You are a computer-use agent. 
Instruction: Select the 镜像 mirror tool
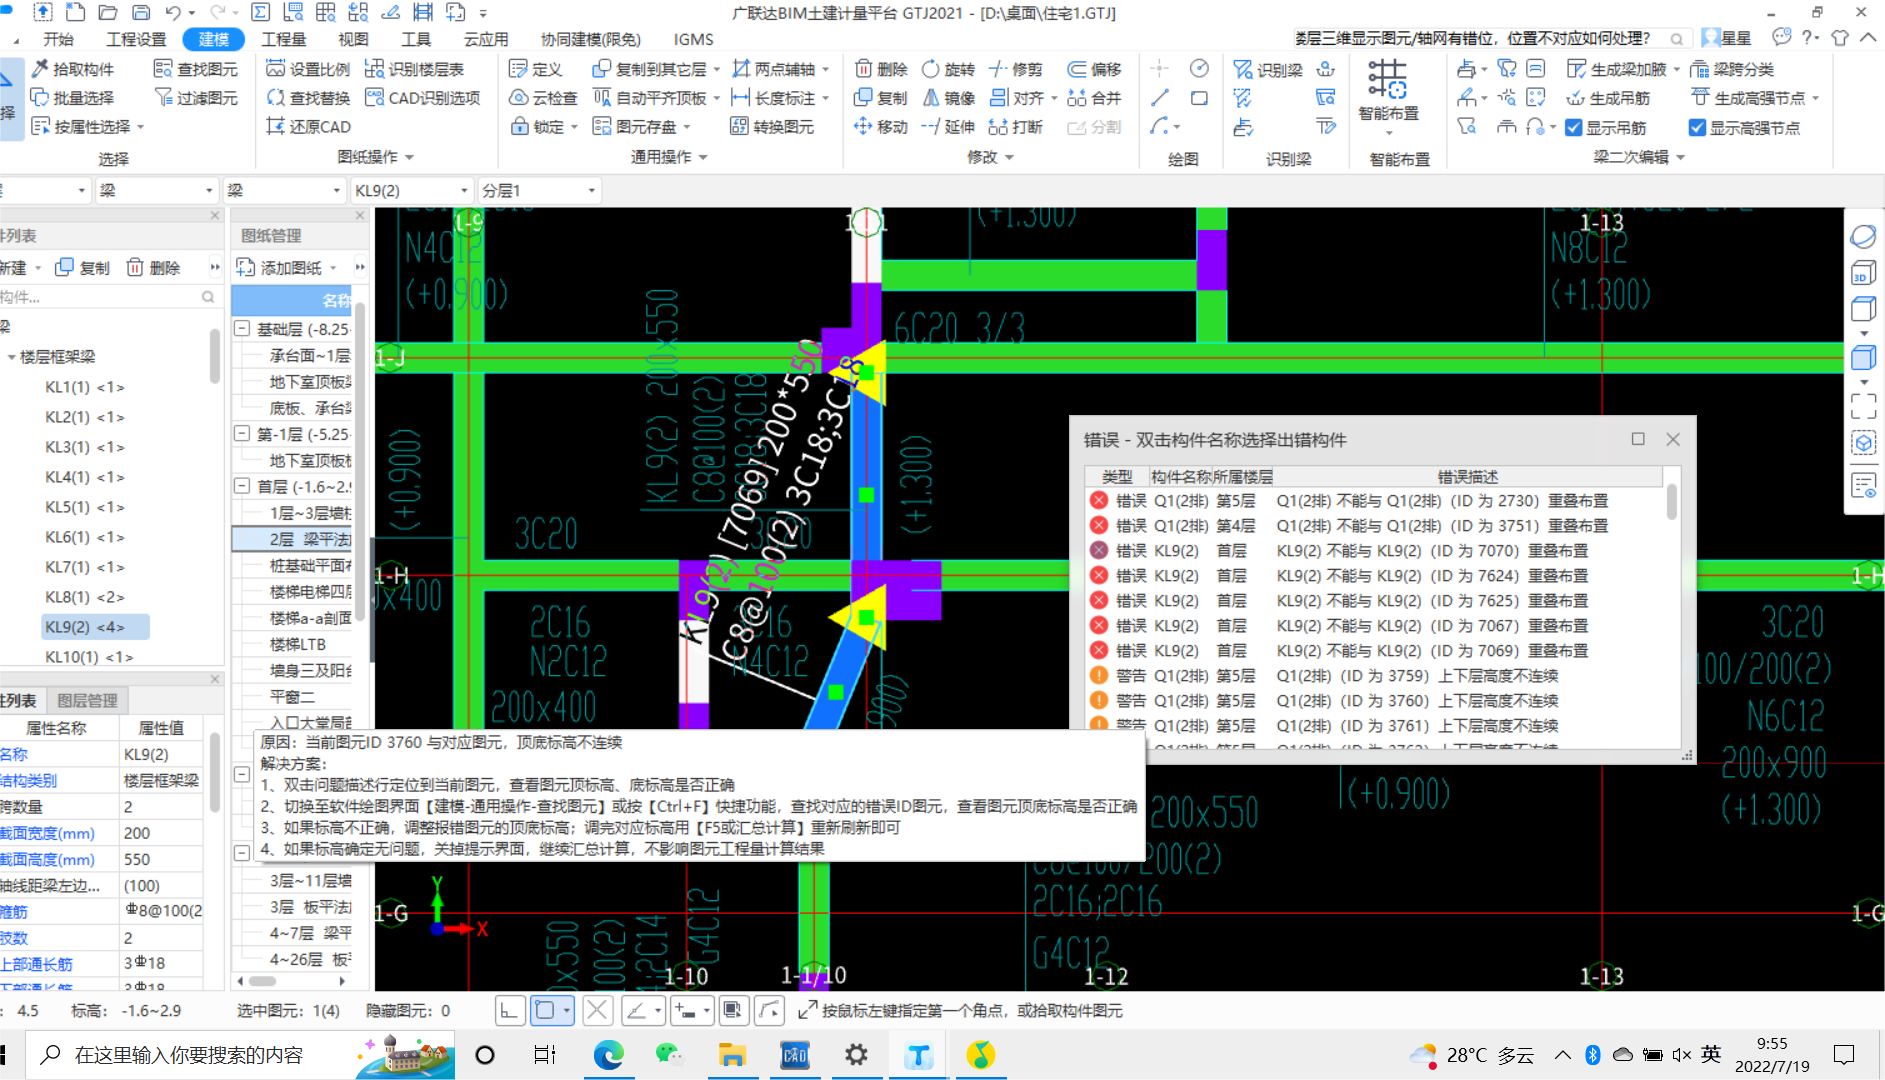click(948, 98)
